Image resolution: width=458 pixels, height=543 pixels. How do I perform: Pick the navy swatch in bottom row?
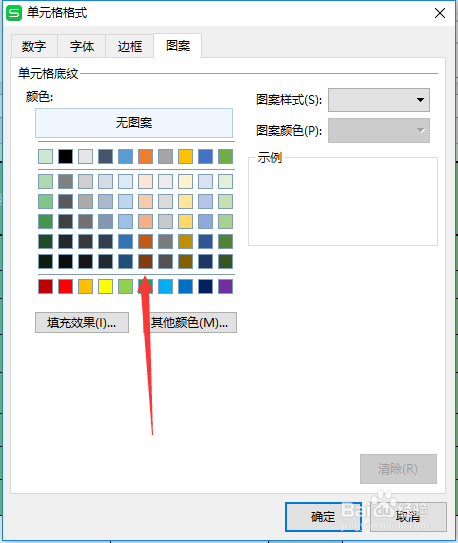pos(205,286)
